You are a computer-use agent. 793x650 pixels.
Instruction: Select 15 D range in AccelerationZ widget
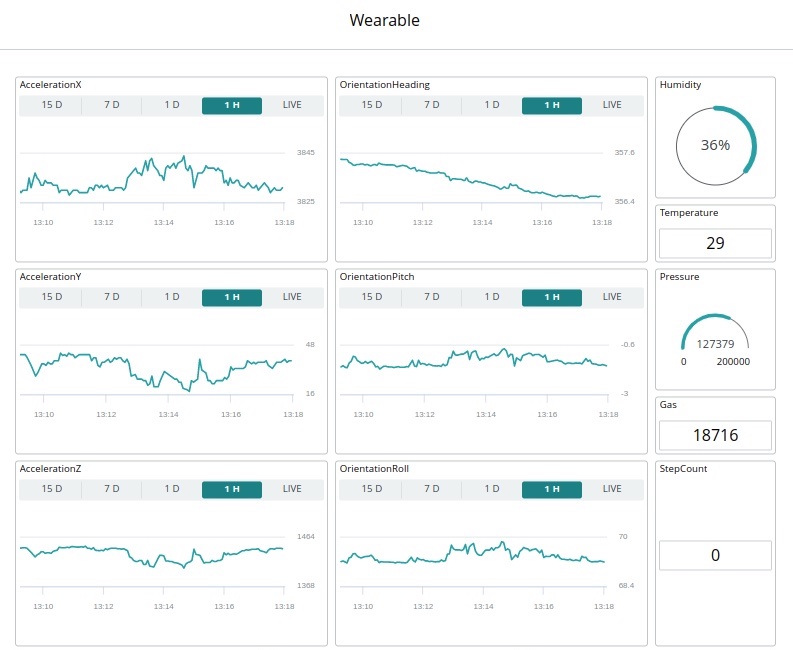(52, 489)
